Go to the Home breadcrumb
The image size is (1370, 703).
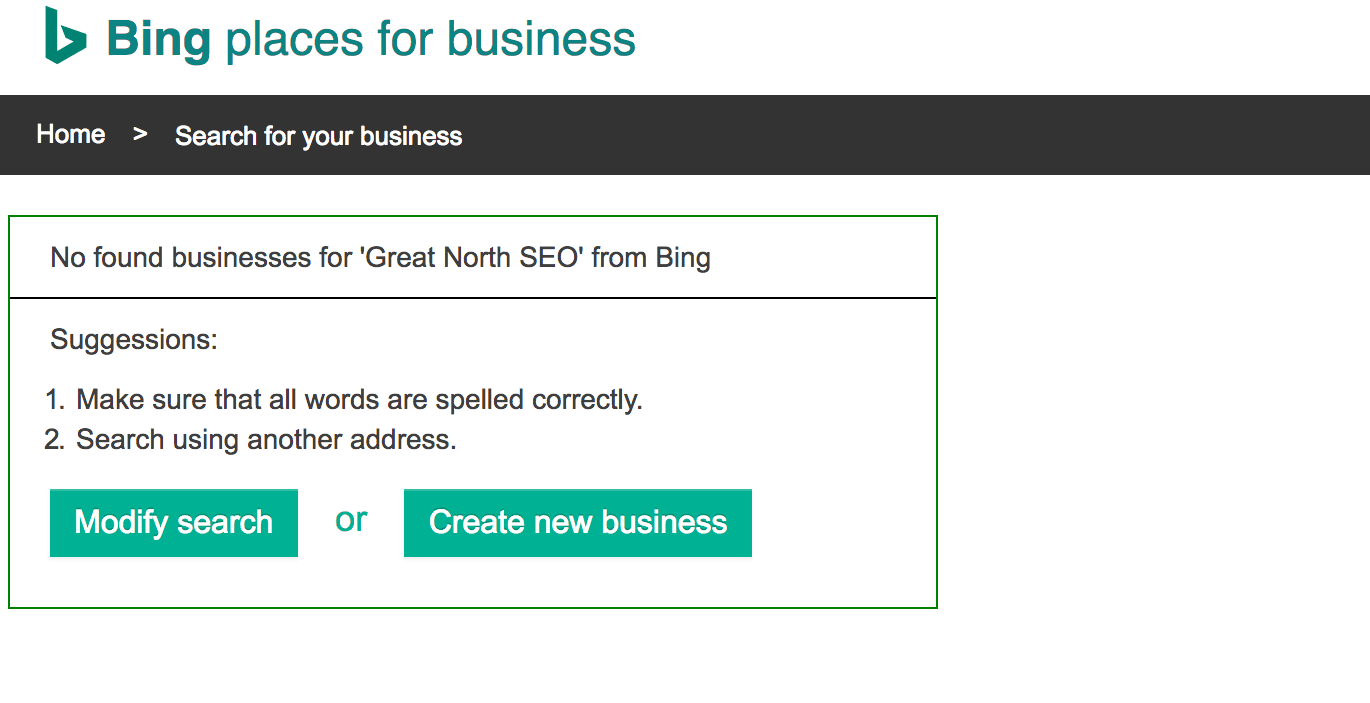(71, 134)
